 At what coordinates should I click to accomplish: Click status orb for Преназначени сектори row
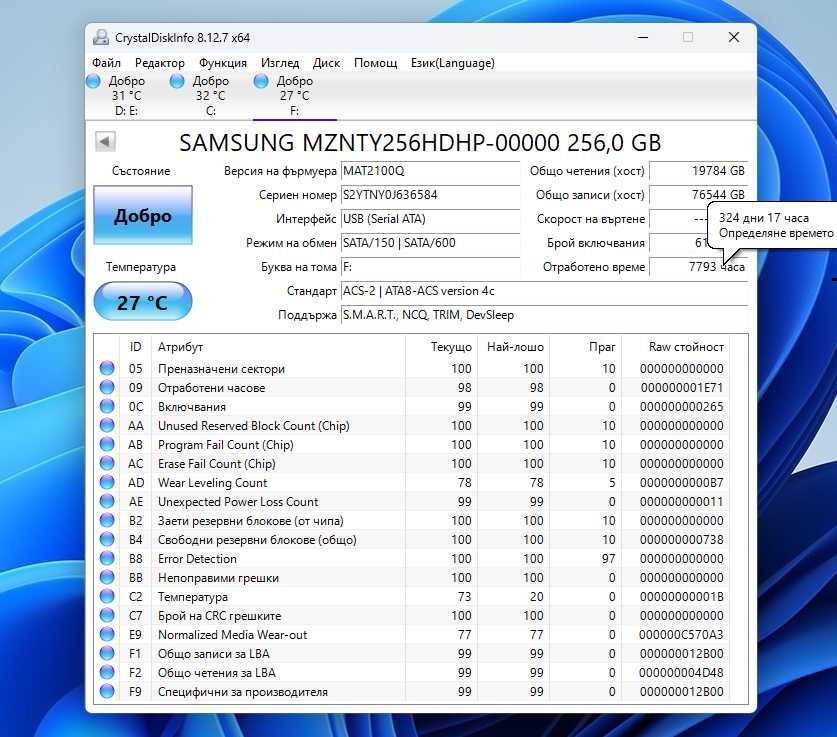[x=107, y=368]
